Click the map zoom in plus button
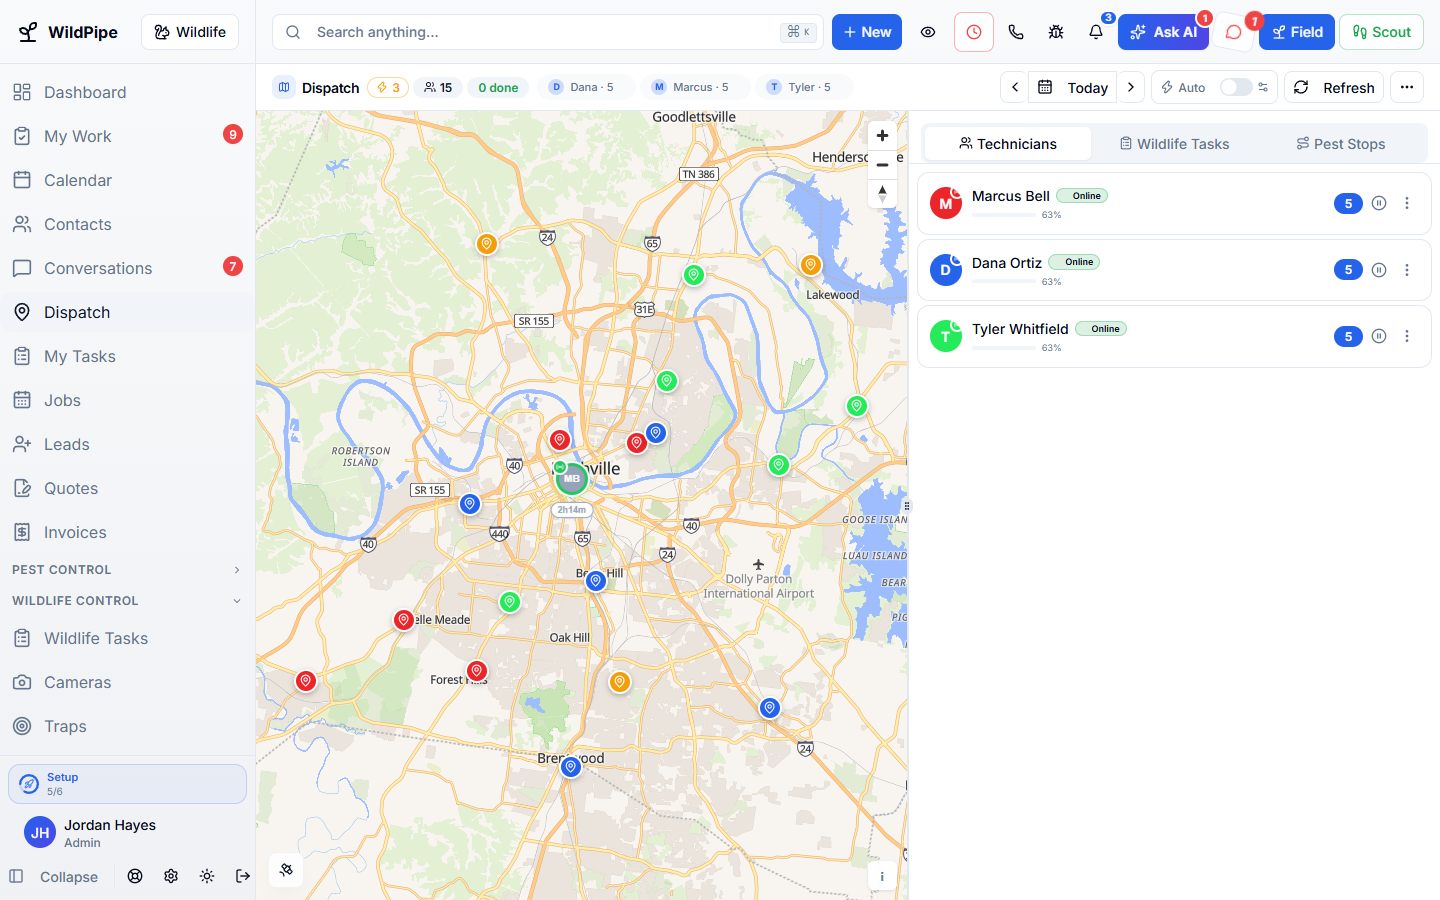Screen dimensions: 1440x900 (882, 136)
